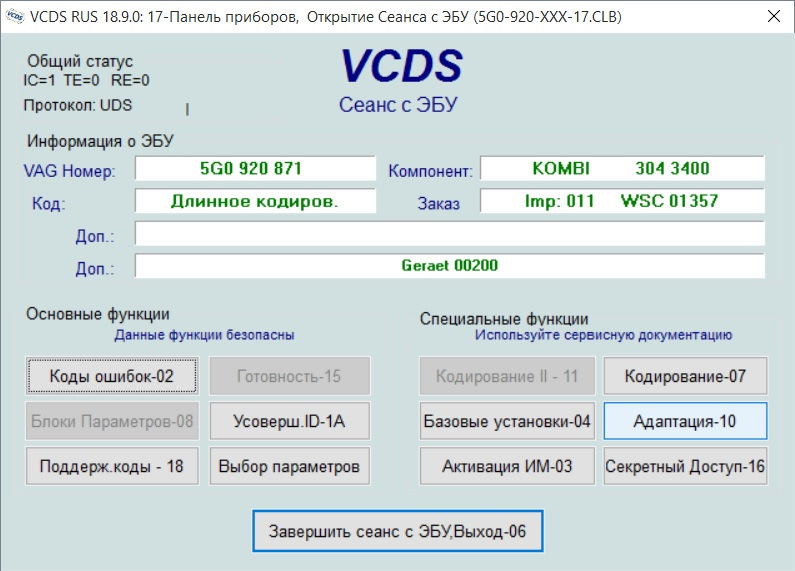The image size is (795, 571).
Task: Click the disabled Готовность-15 button
Action: (290, 376)
